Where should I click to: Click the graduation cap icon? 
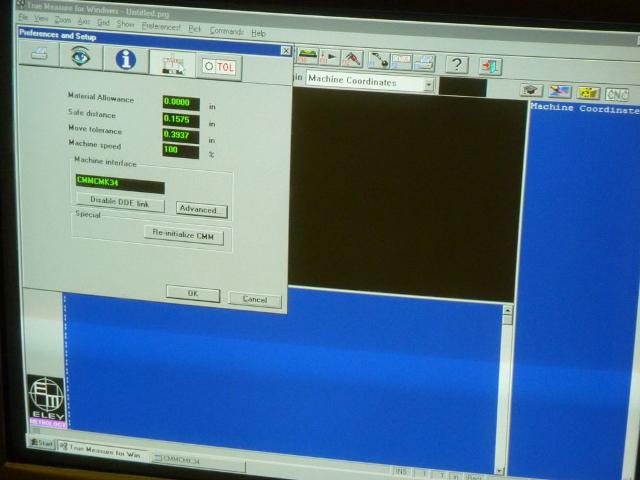tap(531, 90)
